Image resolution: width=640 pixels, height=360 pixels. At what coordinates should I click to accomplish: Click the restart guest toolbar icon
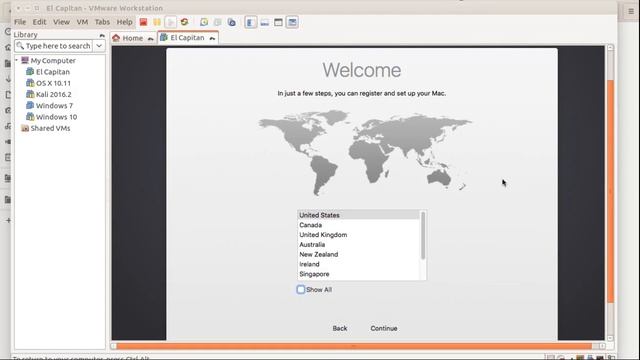pos(184,22)
